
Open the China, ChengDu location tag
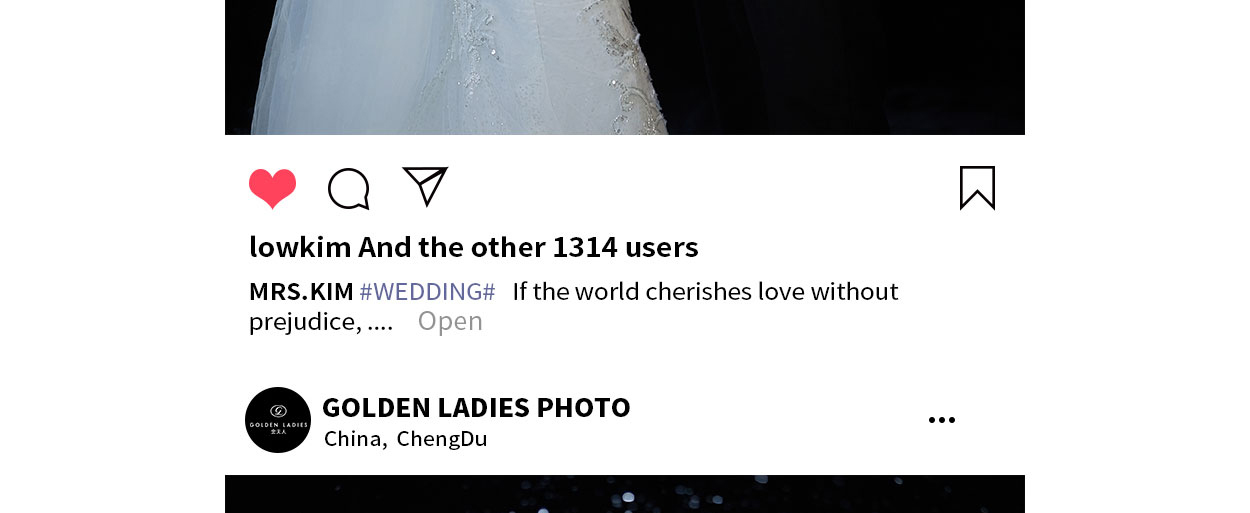406,439
